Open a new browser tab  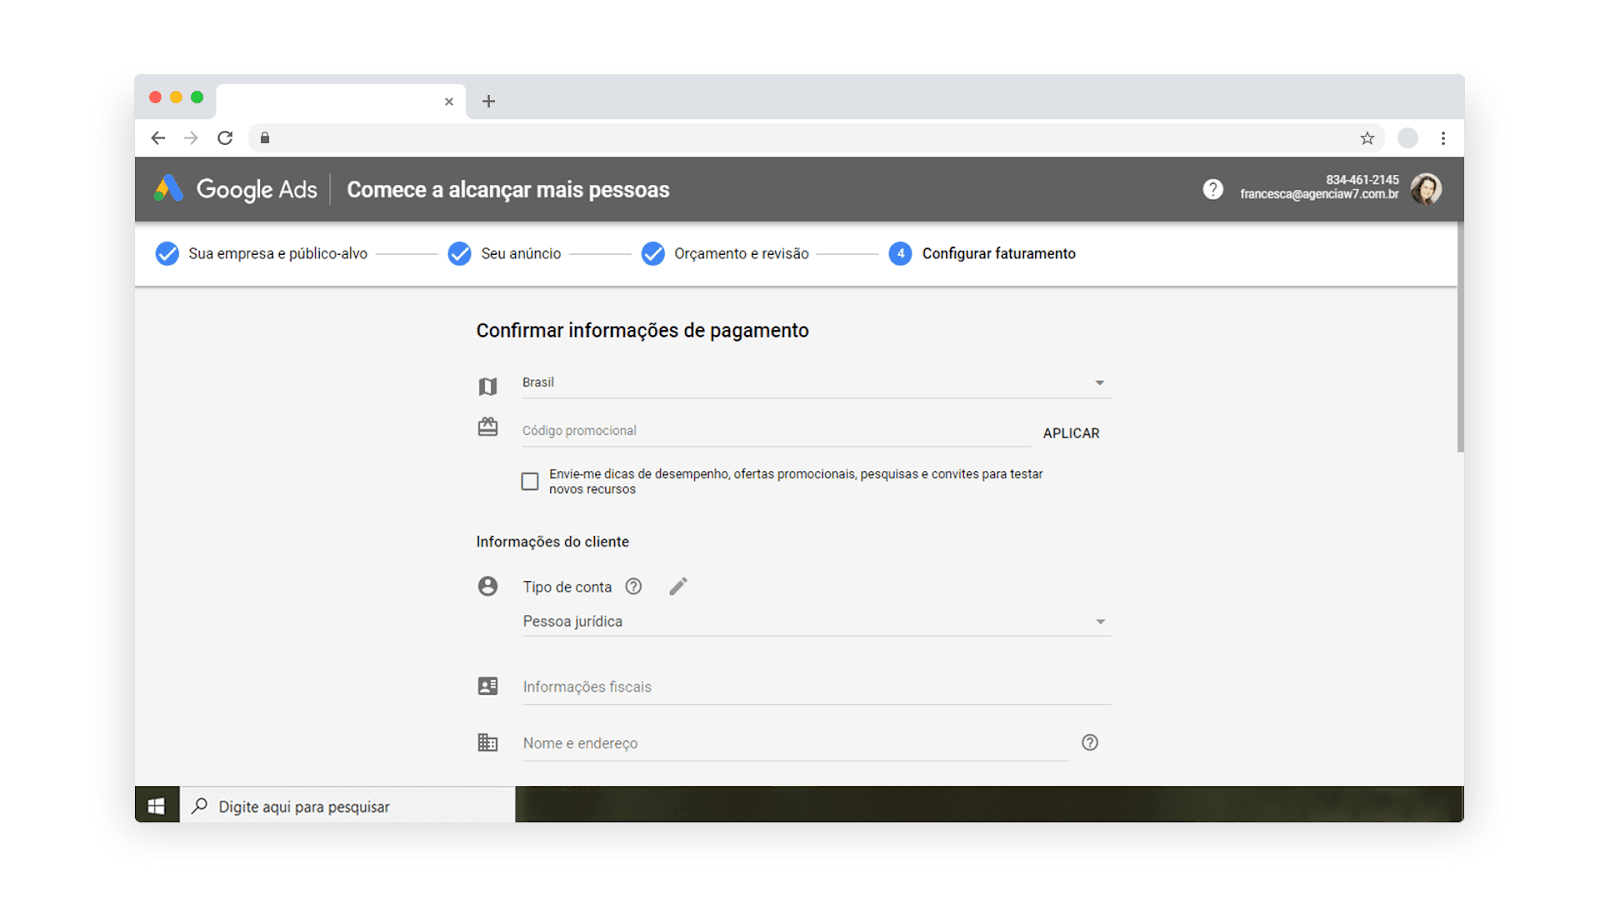488,101
